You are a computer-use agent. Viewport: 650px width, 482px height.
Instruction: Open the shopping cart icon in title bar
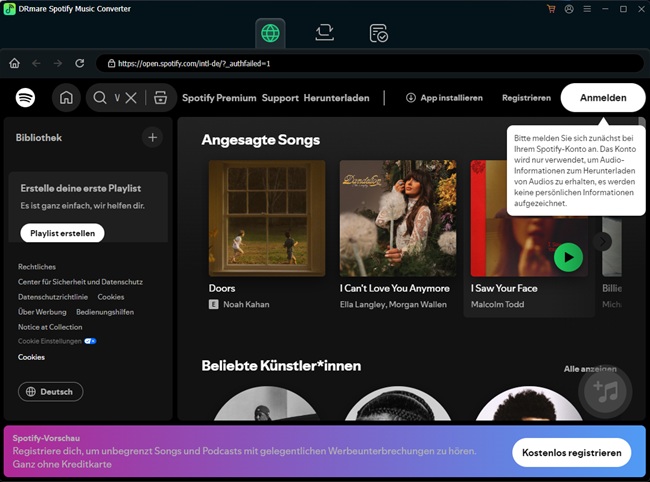[x=551, y=9]
